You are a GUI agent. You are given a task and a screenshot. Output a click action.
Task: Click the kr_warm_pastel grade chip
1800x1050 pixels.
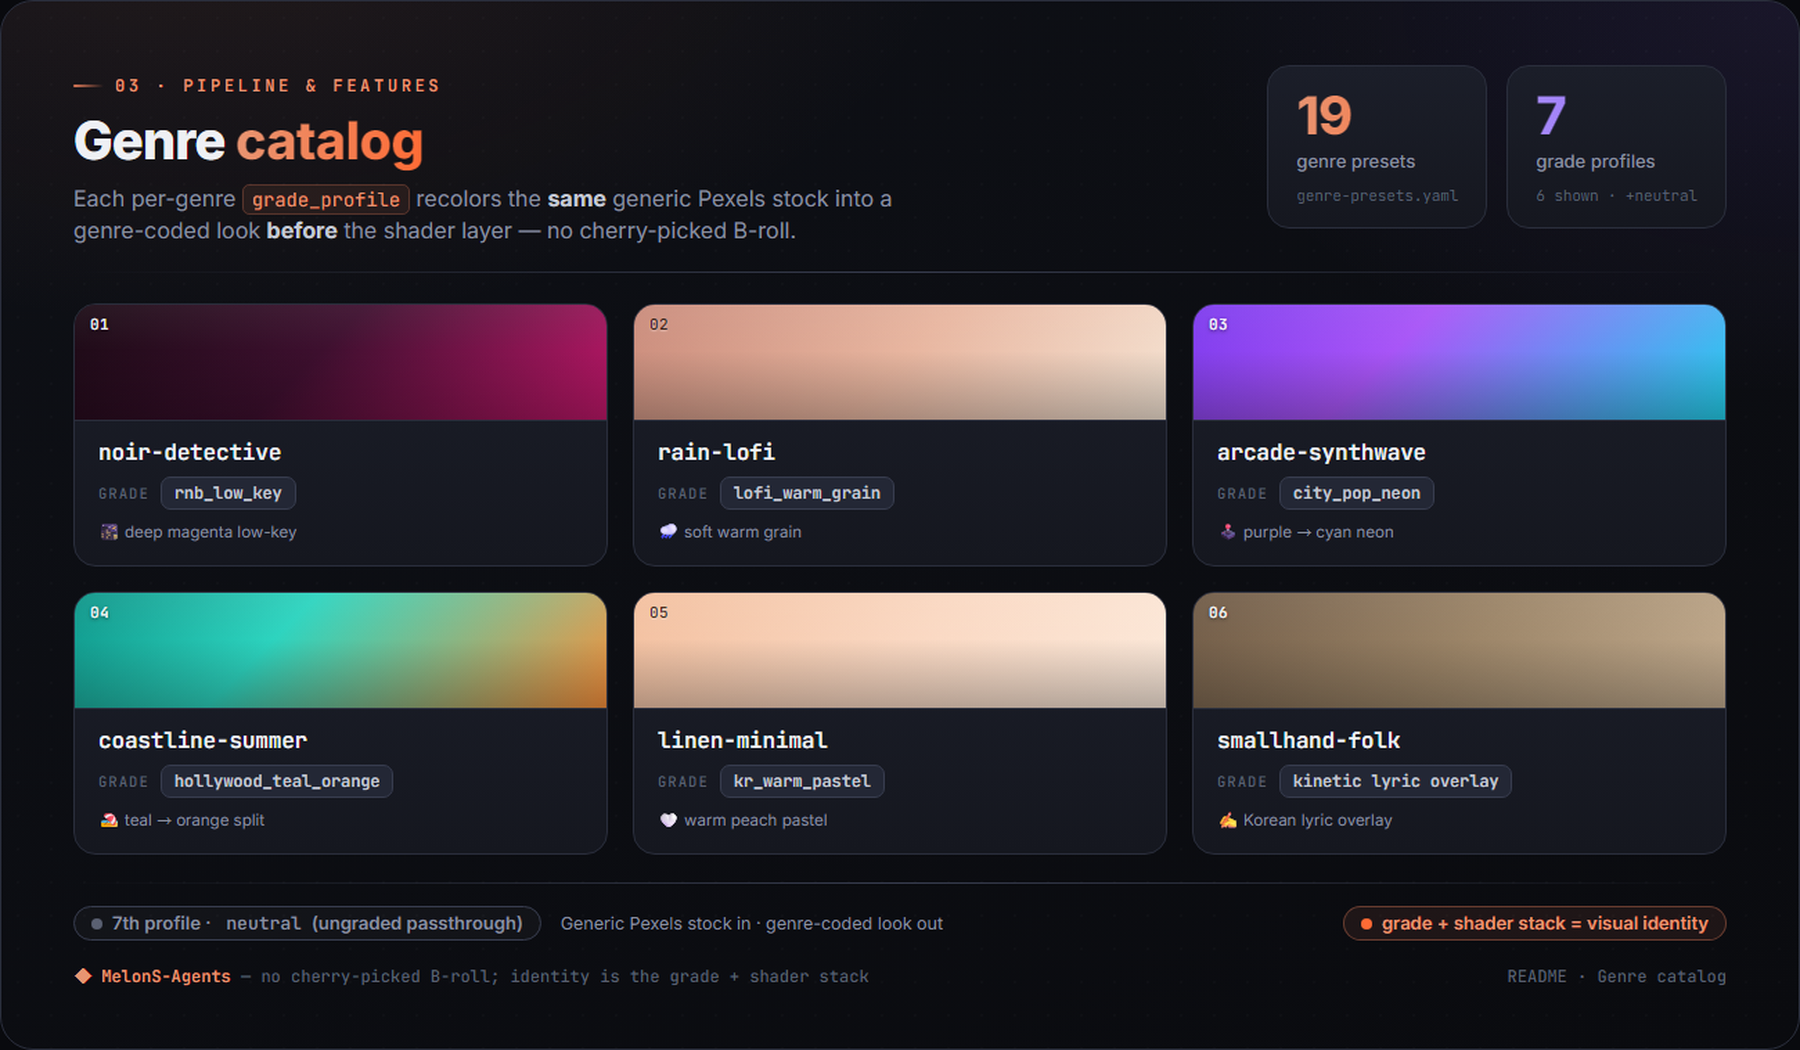(x=802, y=781)
